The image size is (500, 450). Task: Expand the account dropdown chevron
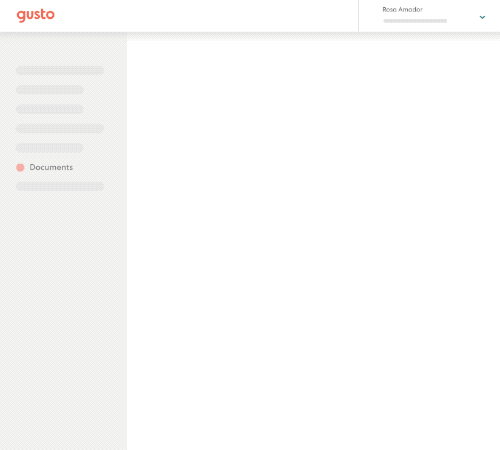tap(482, 17)
